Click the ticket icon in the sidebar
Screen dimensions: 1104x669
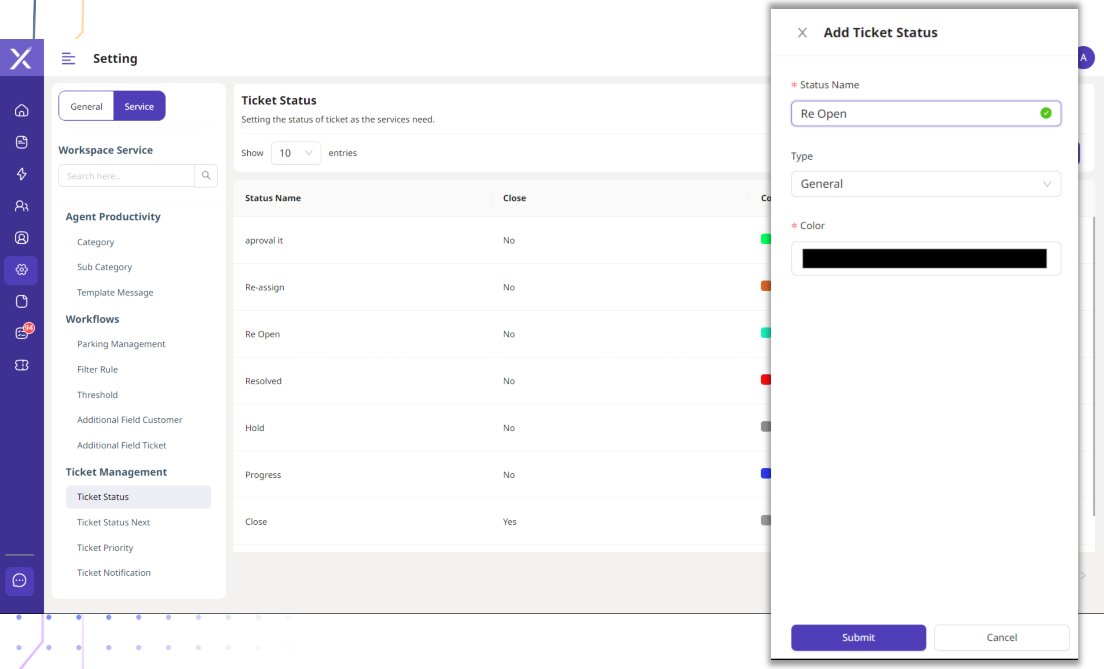tap(21, 366)
